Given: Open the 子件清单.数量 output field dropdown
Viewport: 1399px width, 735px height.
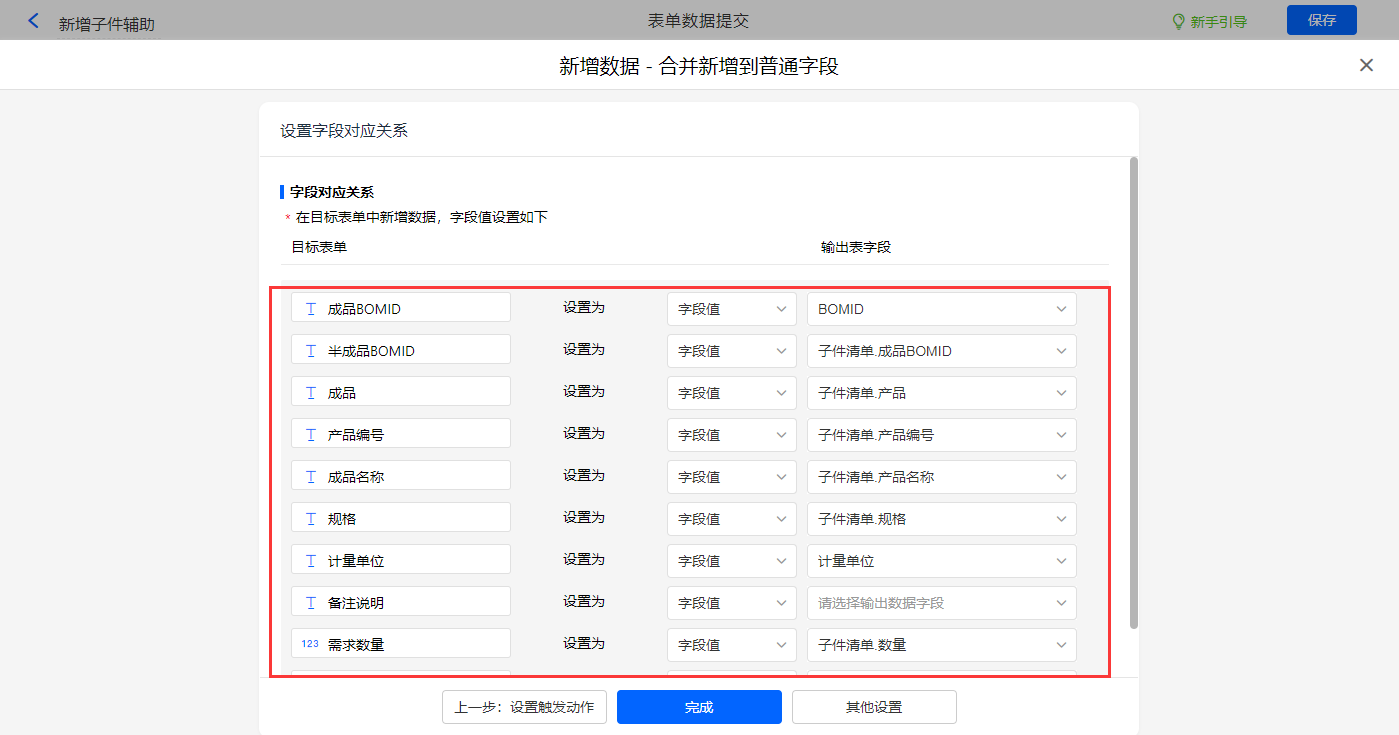Looking at the screenshot, I should 941,645.
